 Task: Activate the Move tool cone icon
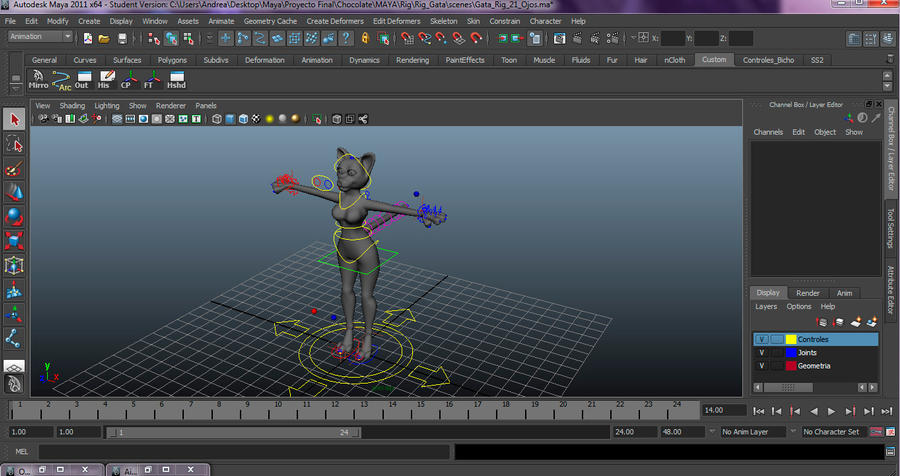tap(14, 192)
